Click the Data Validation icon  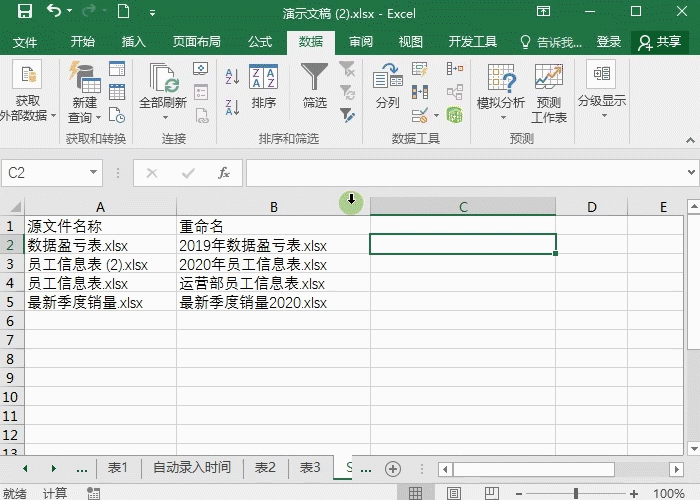[x=420, y=116]
